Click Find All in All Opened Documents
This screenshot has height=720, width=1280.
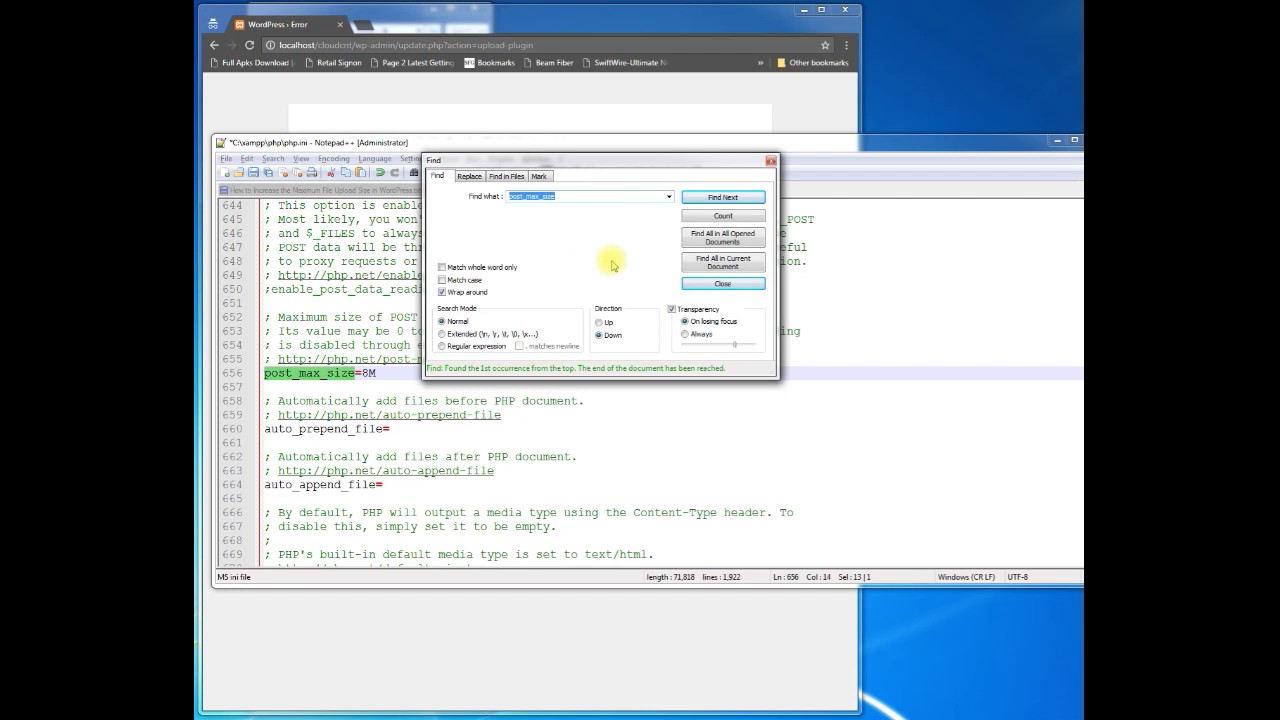click(x=723, y=237)
